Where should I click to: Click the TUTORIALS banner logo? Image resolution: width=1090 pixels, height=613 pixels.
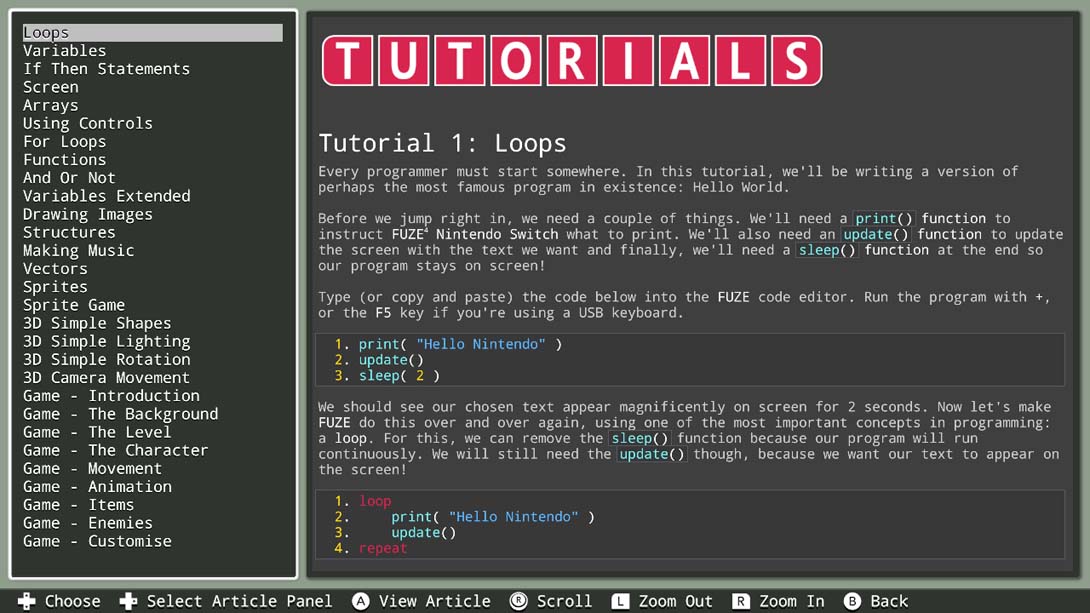[x=572, y=61]
